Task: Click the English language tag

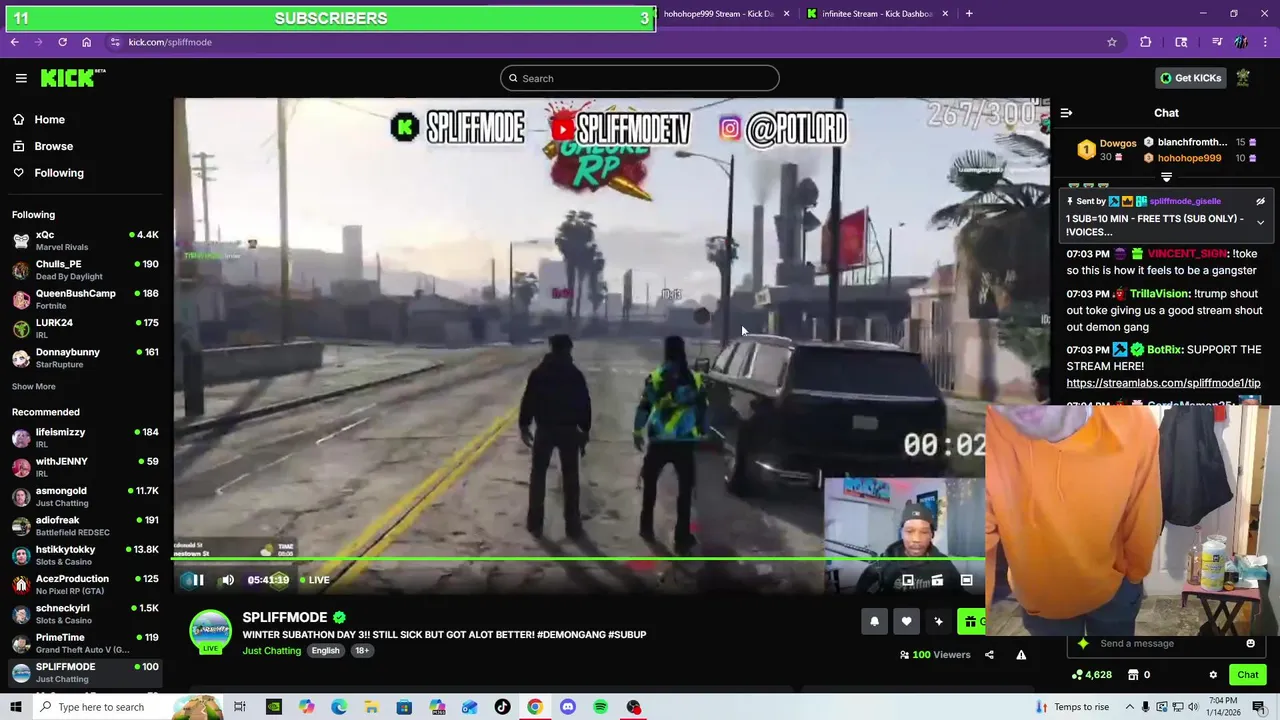Action: point(325,651)
